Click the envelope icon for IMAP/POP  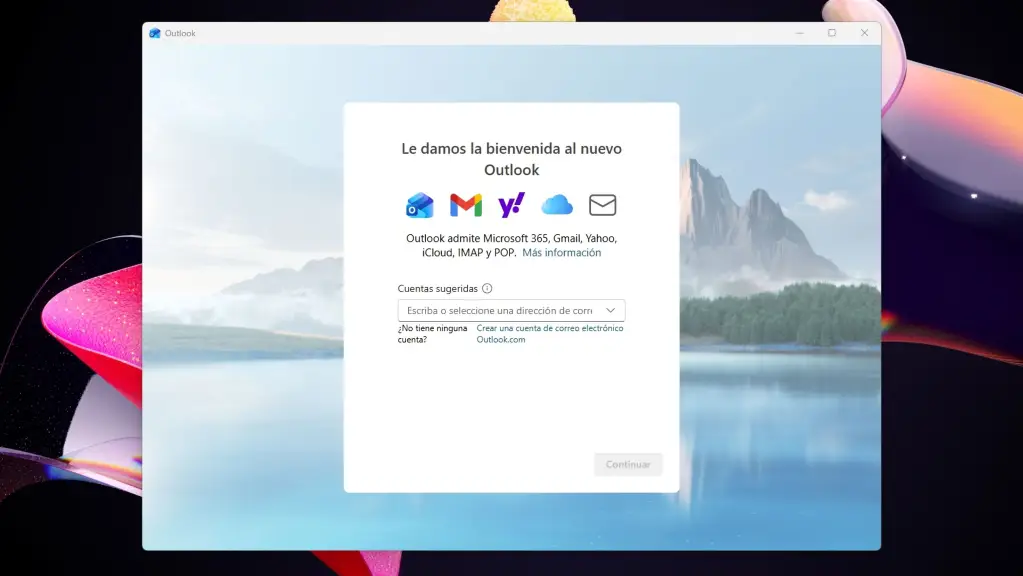602,205
